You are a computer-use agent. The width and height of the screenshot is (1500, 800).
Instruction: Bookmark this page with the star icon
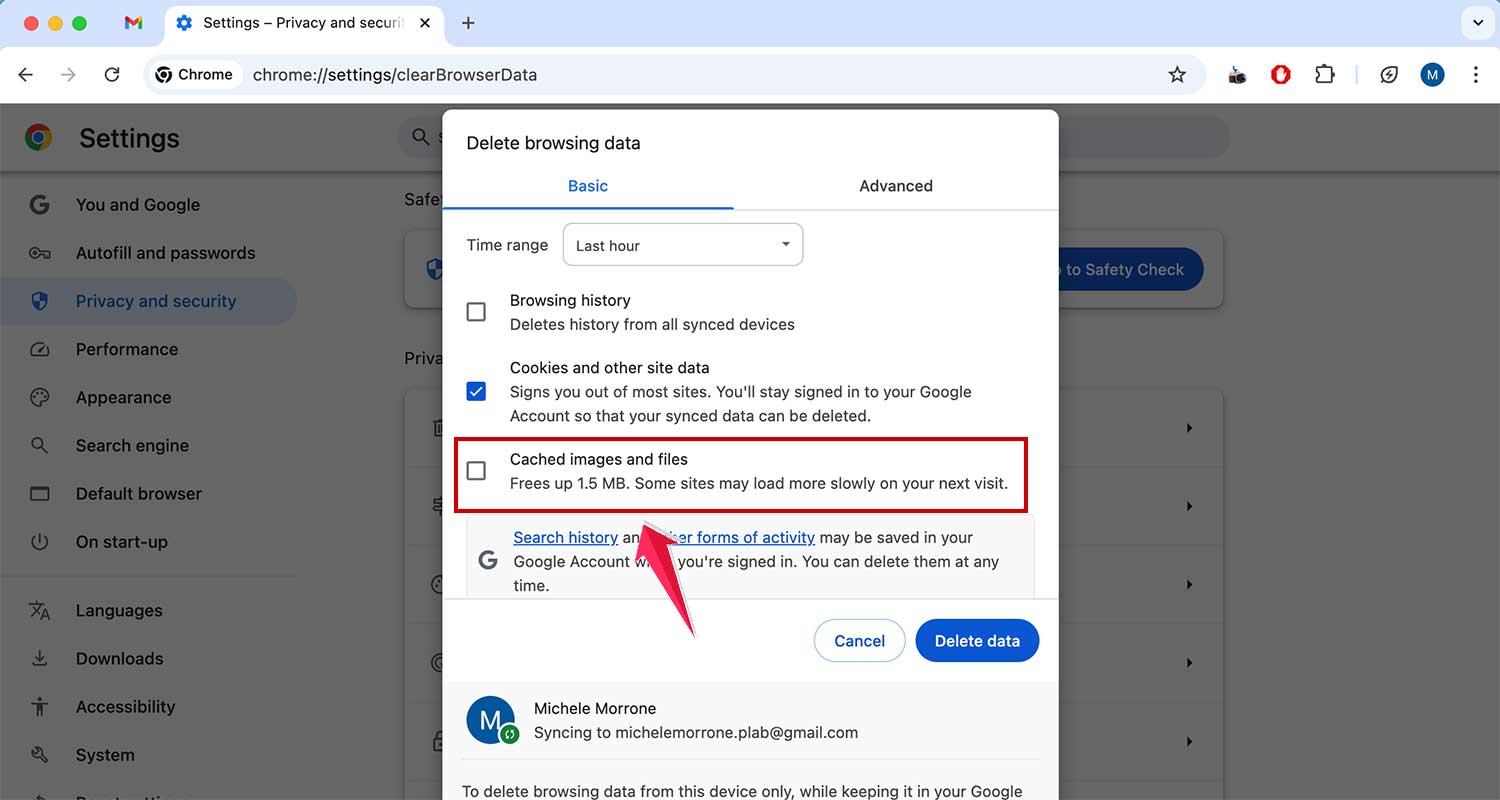(x=1178, y=74)
